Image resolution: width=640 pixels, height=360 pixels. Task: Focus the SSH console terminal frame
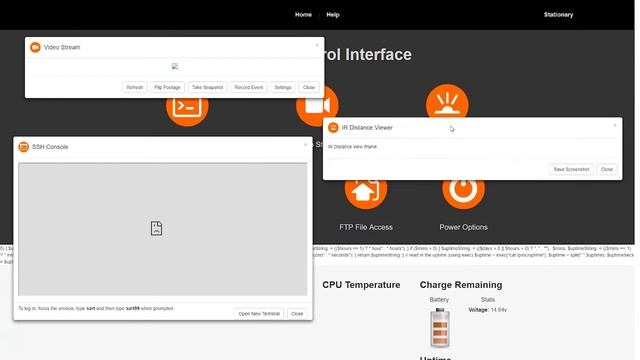click(162, 229)
